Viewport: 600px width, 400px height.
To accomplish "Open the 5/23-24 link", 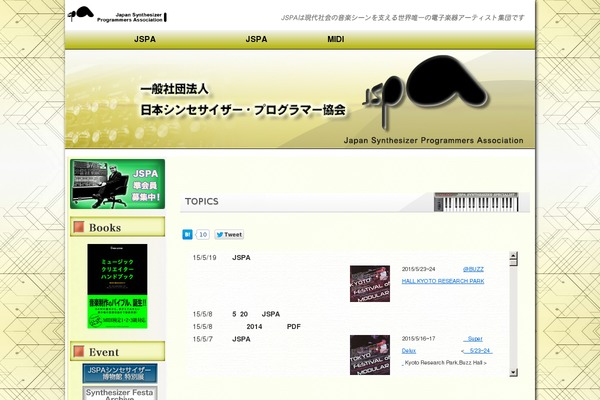I will [478, 351].
